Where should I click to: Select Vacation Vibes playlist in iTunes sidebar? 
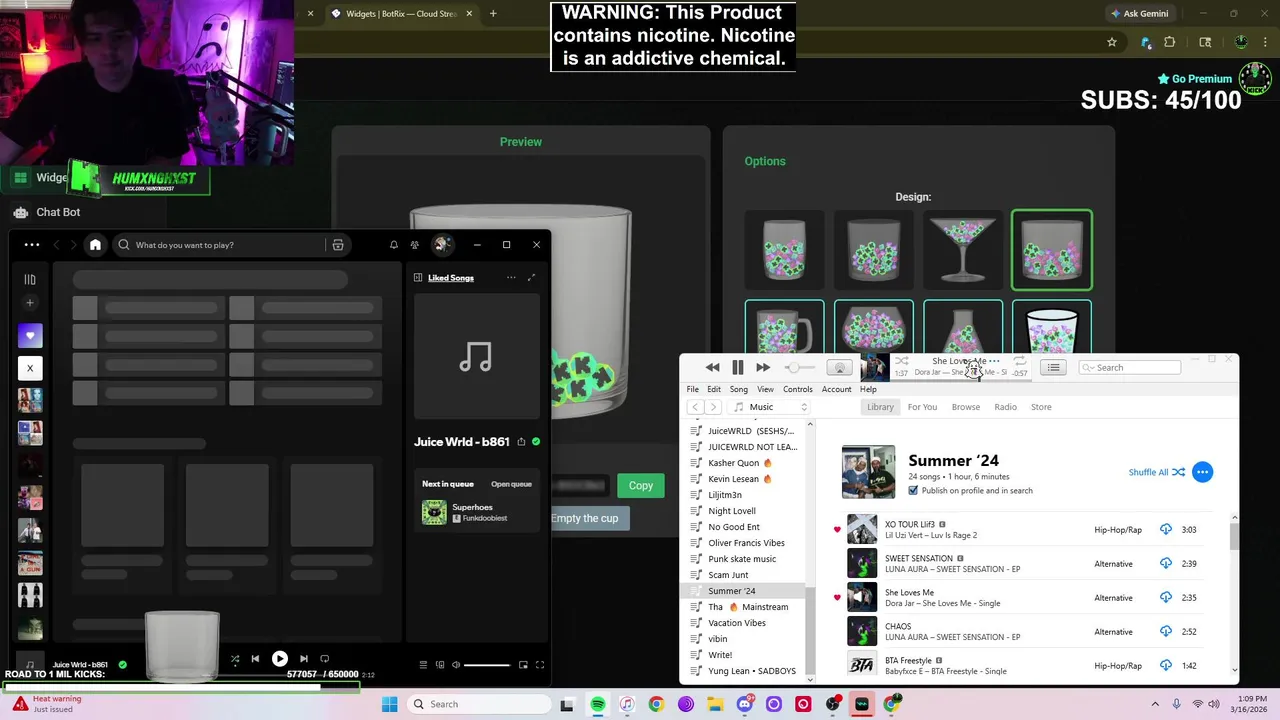pyautogui.click(x=737, y=623)
